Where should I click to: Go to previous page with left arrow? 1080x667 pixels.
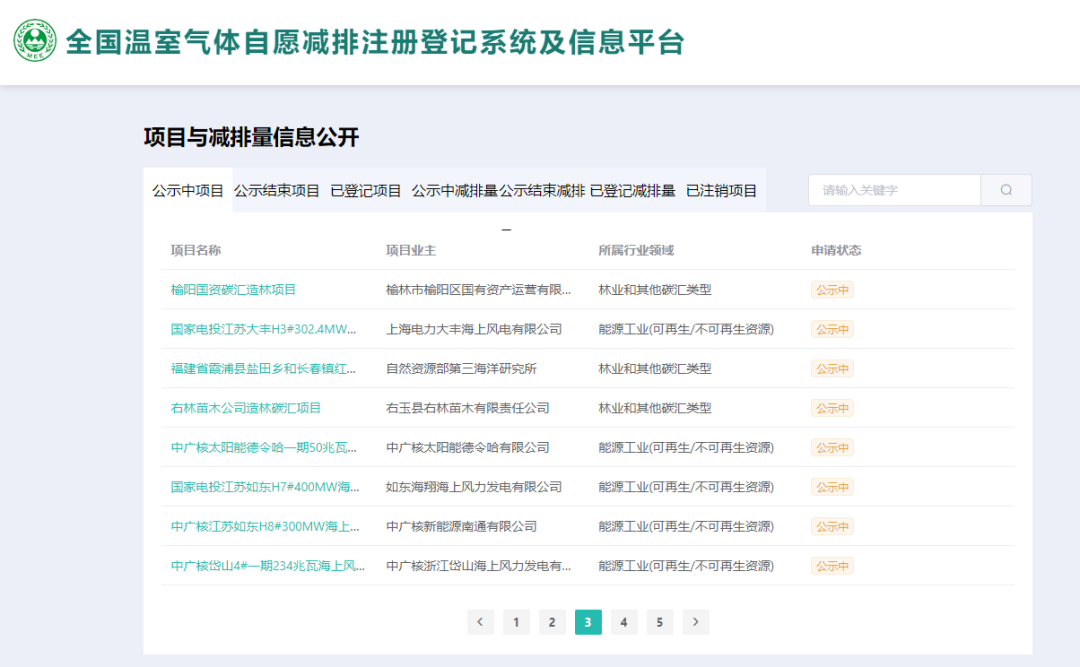(x=480, y=622)
